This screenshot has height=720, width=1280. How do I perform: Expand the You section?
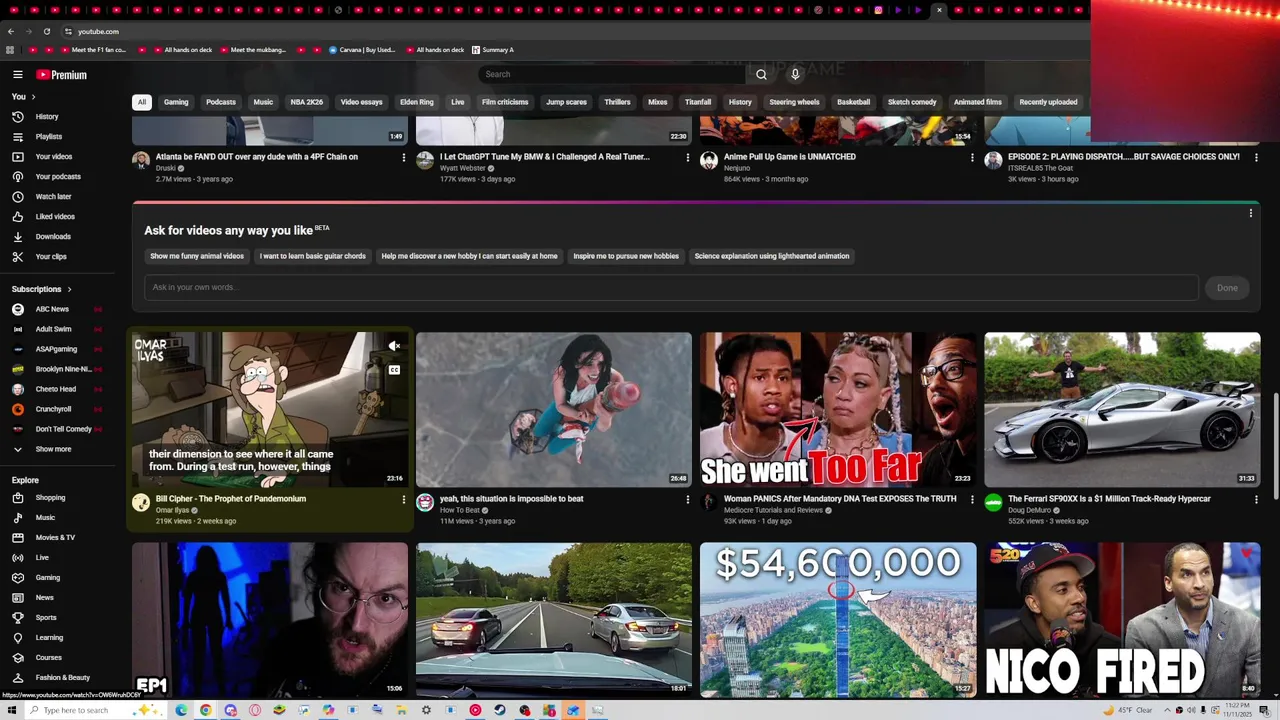pos(23,97)
